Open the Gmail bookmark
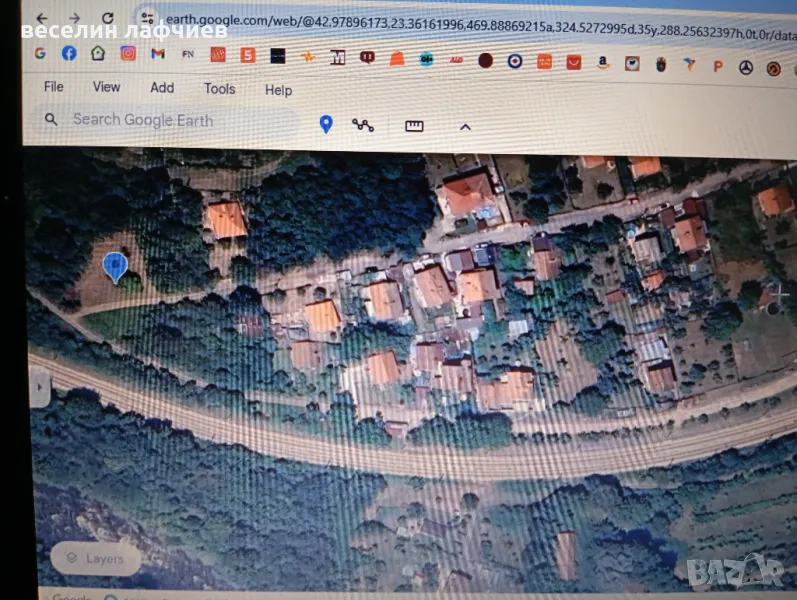This screenshot has width=797, height=600. coord(157,54)
